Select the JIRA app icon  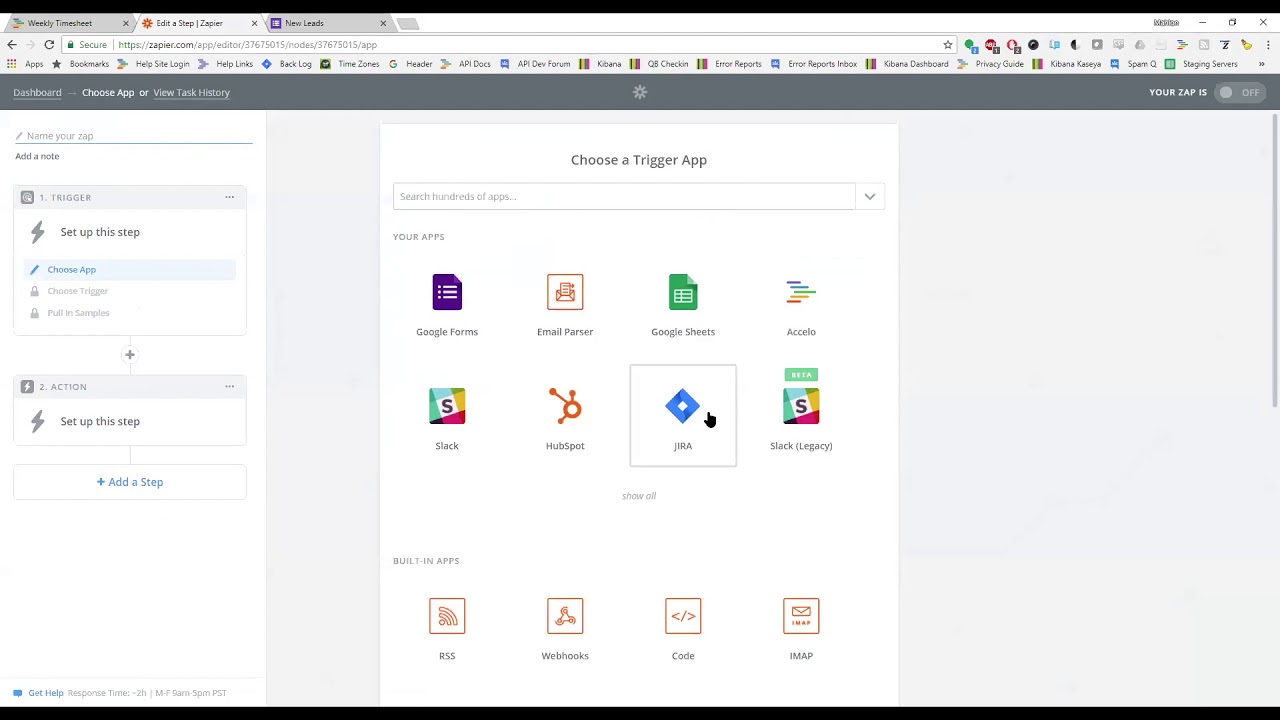[x=683, y=406]
